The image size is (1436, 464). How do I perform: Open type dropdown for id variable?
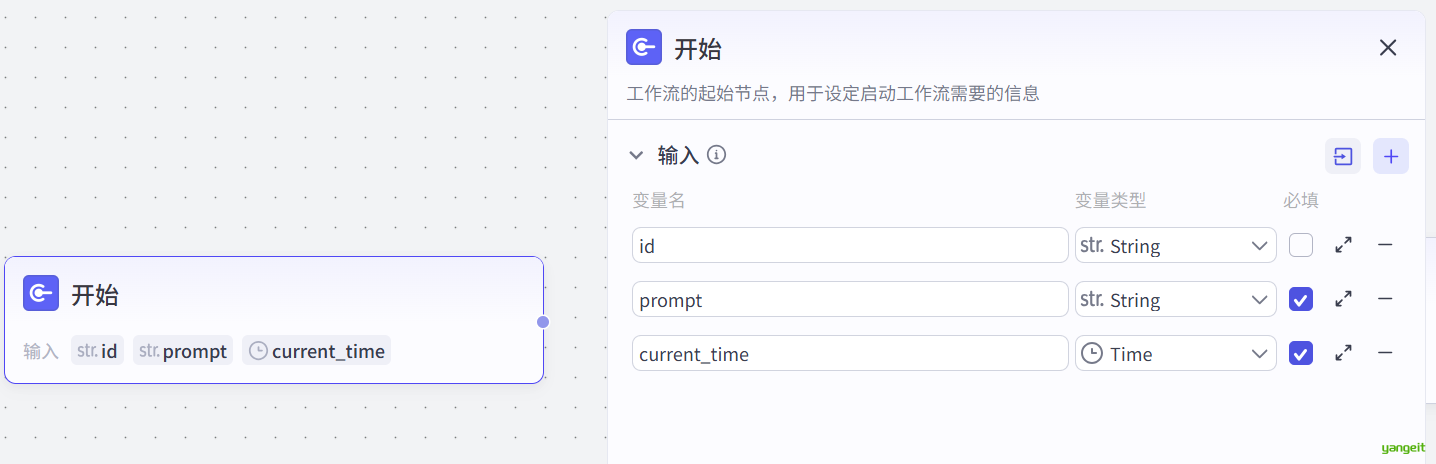click(x=1175, y=245)
